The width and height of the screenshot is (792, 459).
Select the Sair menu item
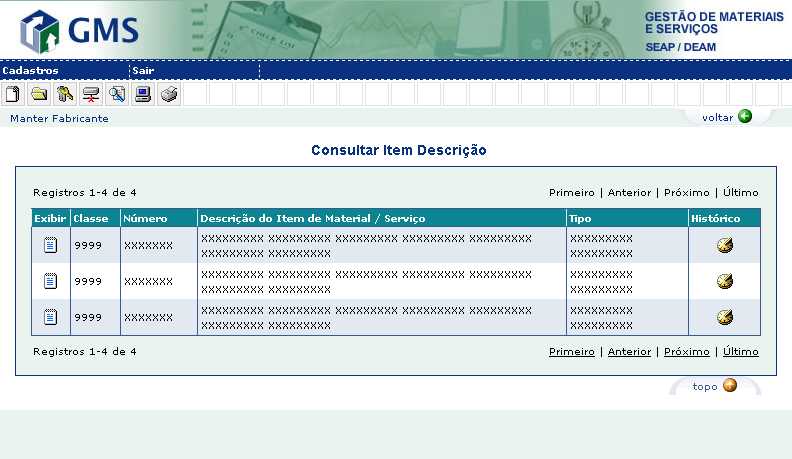tap(143, 71)
